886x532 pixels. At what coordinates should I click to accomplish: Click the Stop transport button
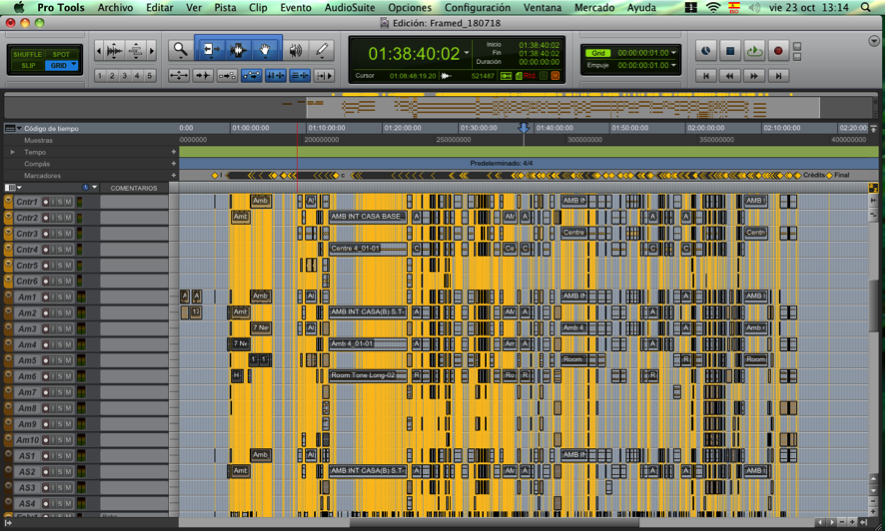point(730,51)
